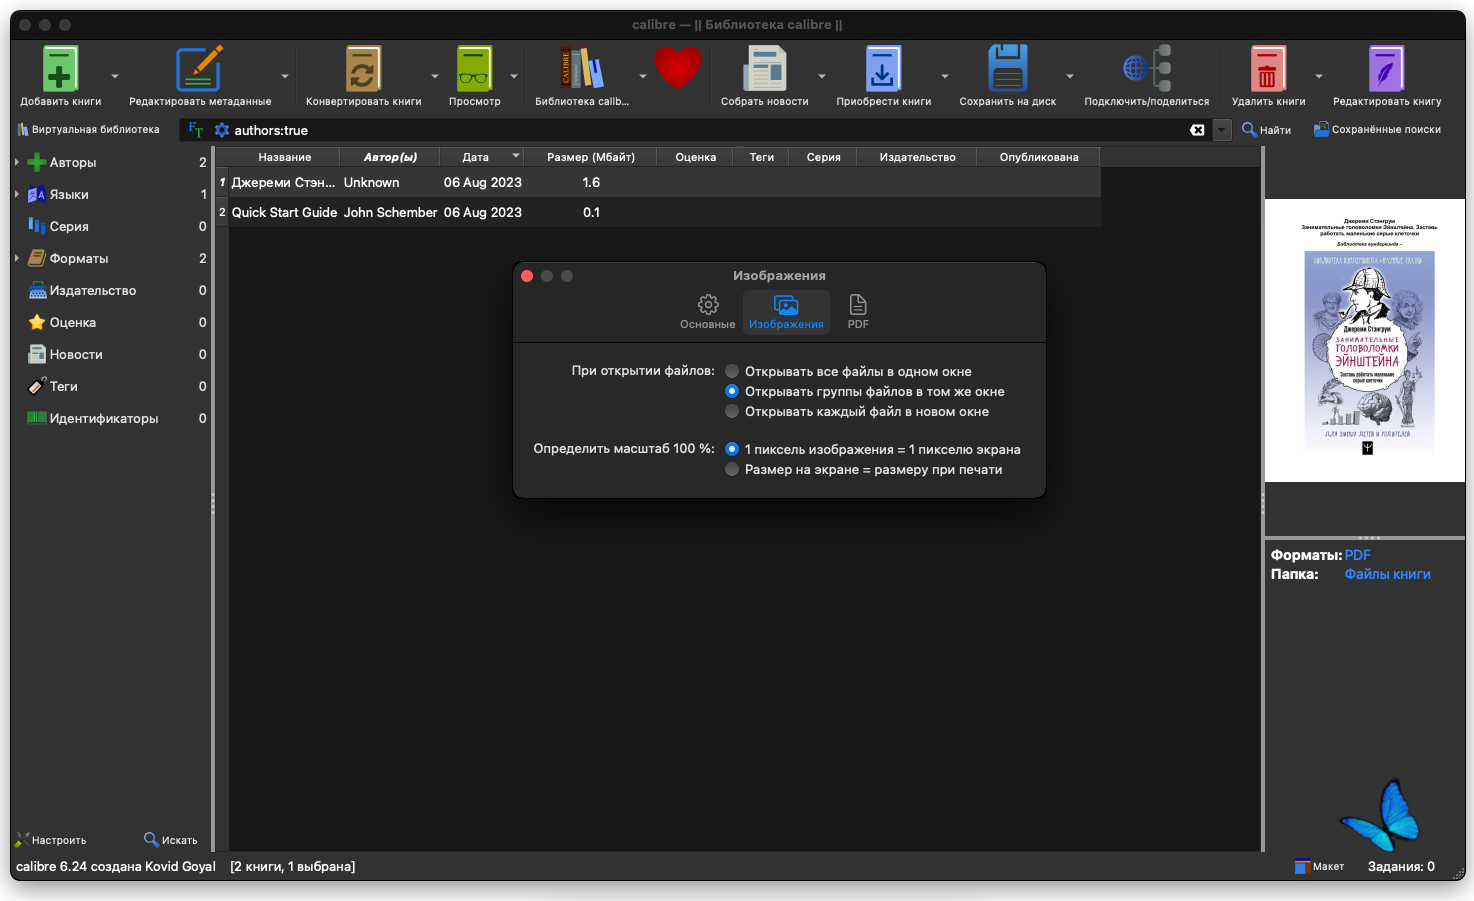
Task: Choose 'Размер на экране = размеру при печати'
Action: (x=732, y=469)
